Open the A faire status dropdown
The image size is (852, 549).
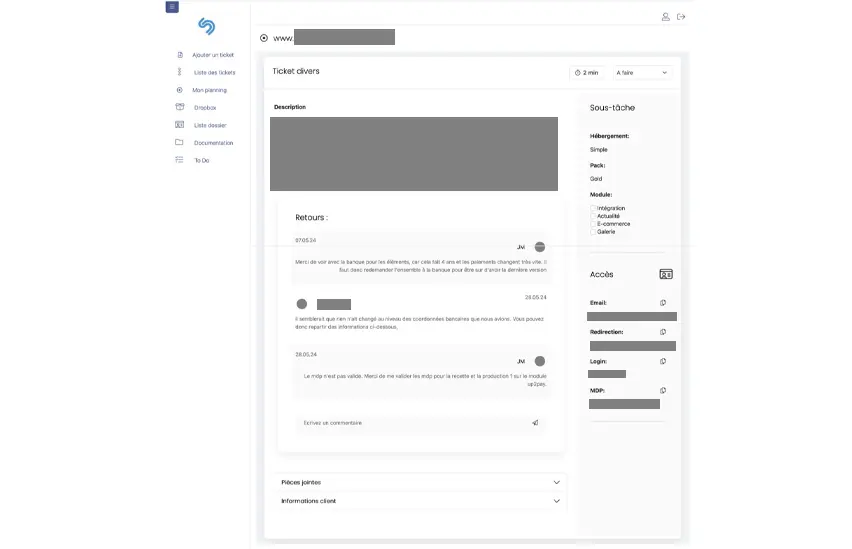(x=642, y=73)
